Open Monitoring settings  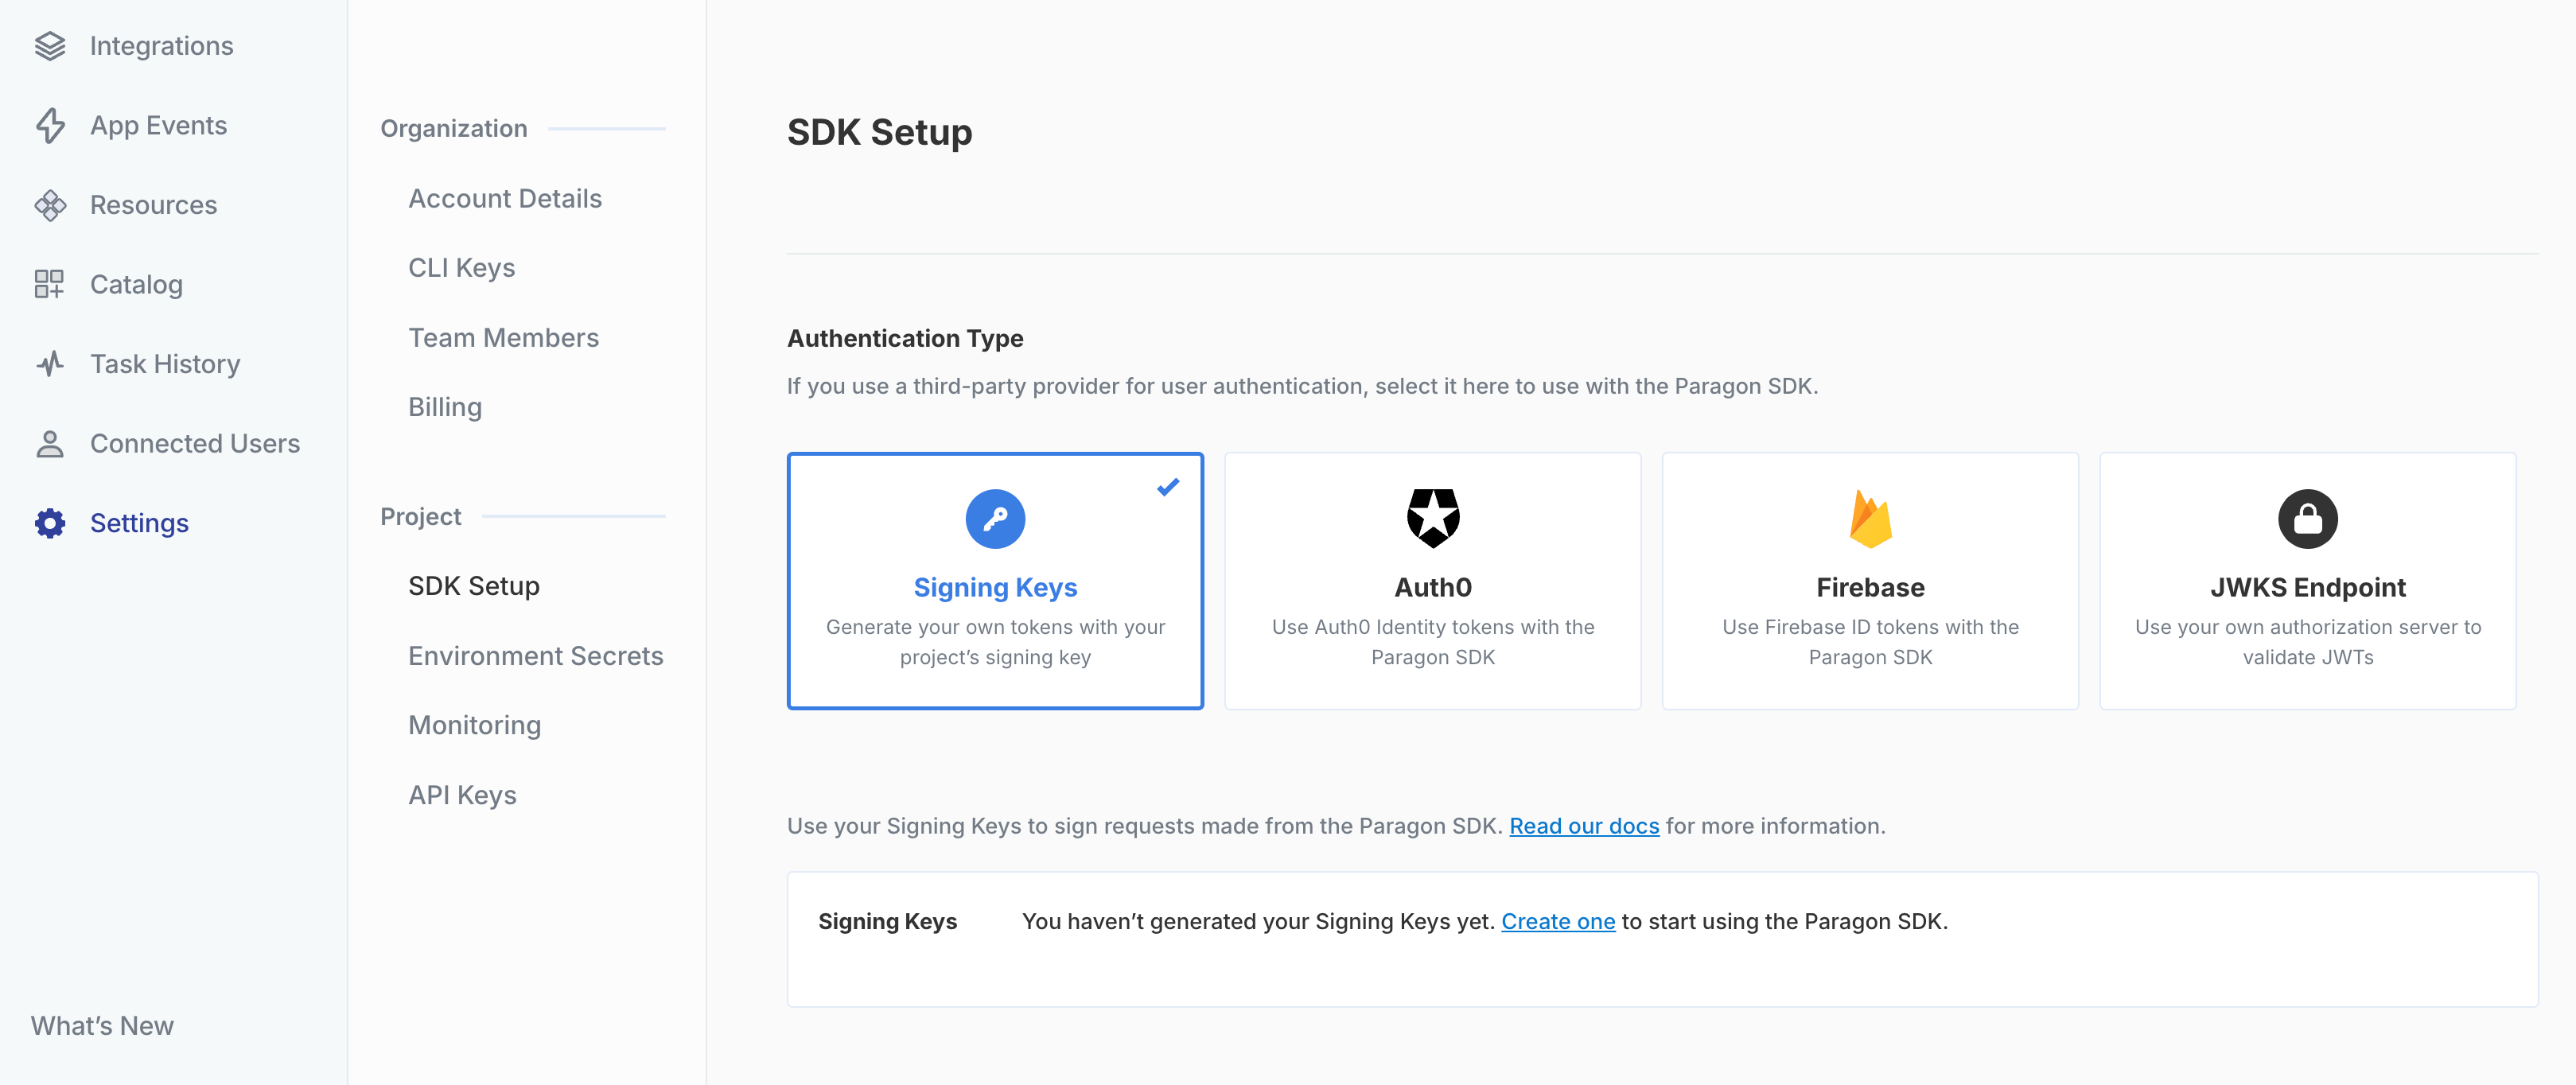474,725
